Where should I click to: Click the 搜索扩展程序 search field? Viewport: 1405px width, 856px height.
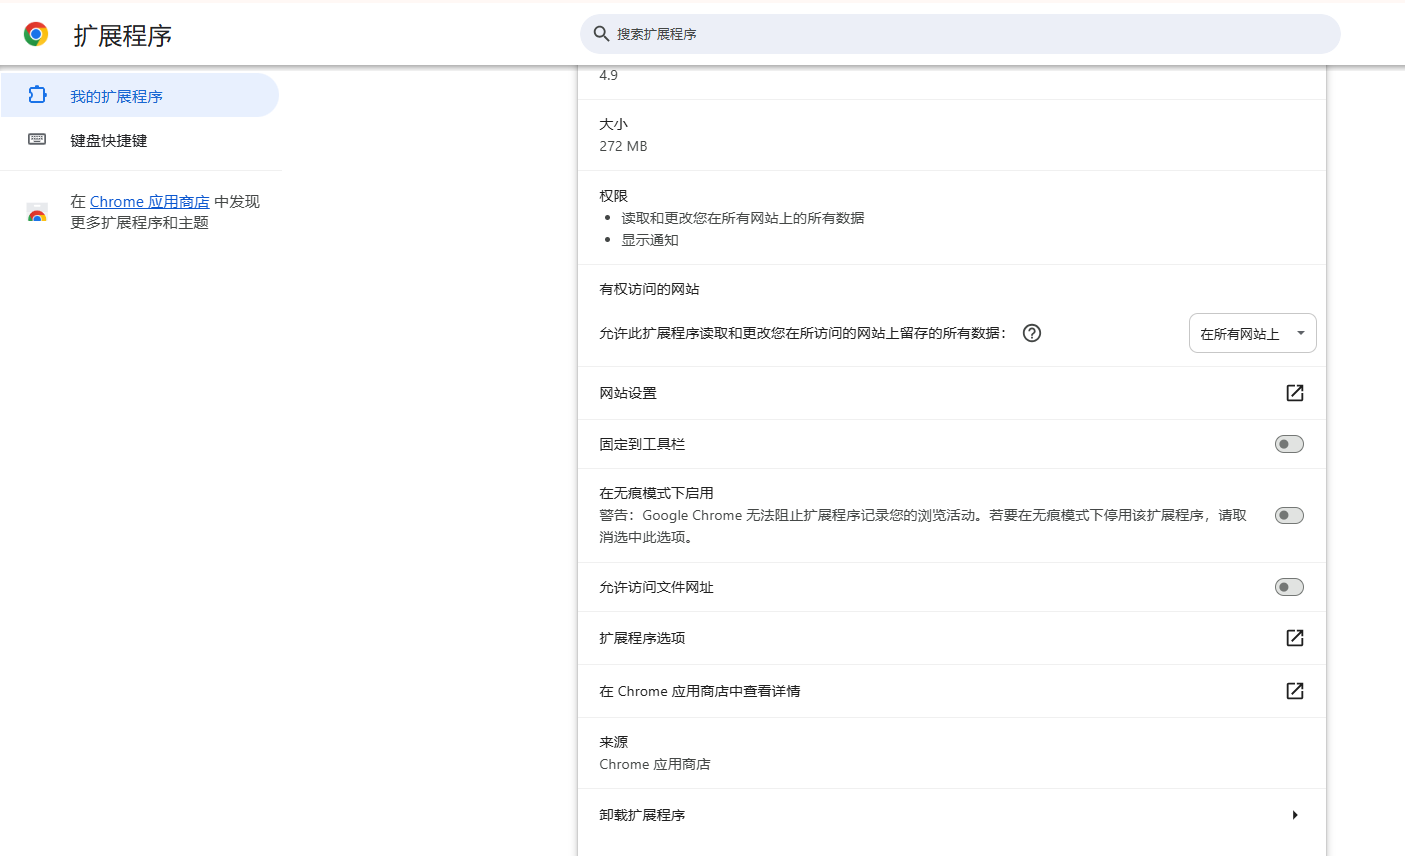pos(960,34)
